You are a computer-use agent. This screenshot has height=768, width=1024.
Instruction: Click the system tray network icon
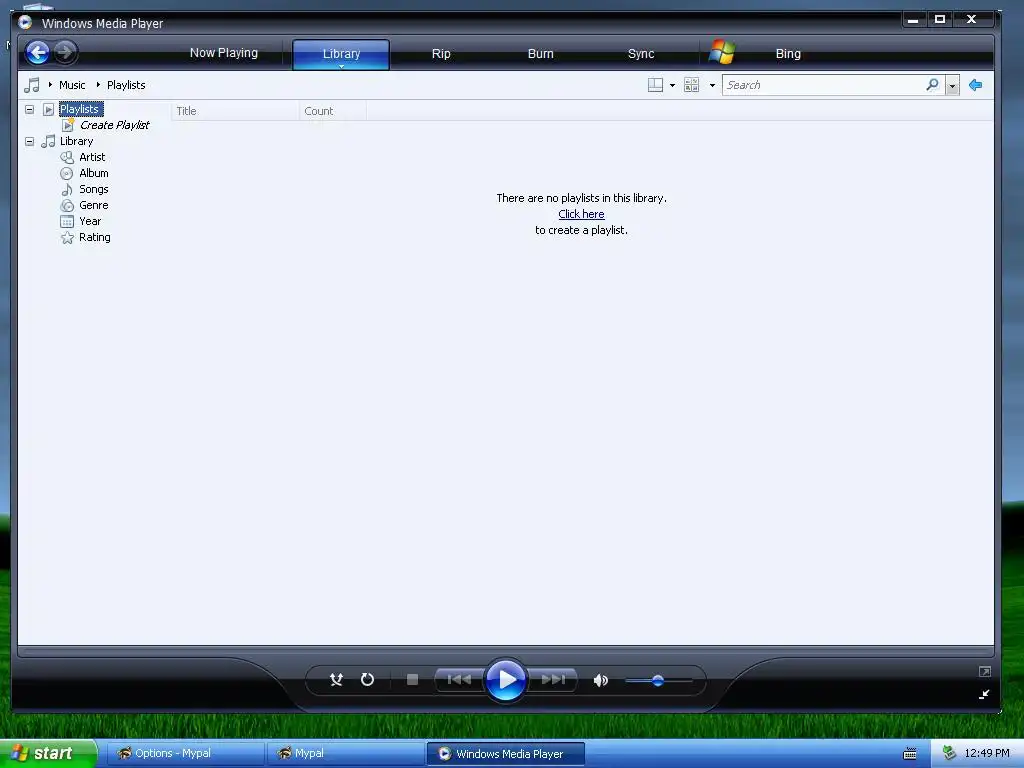(949, 753)
